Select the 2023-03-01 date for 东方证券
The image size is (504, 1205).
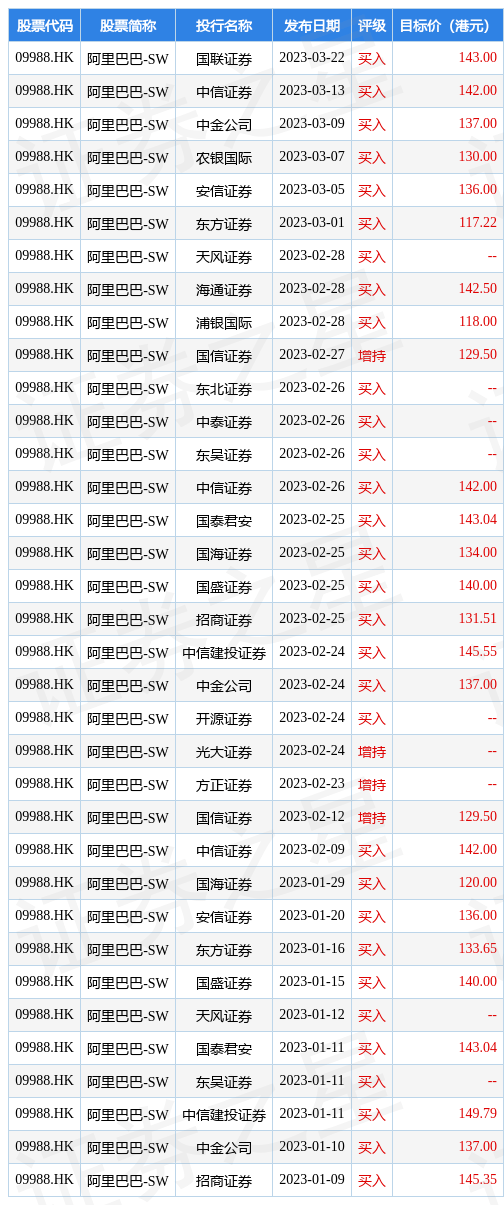312,223
